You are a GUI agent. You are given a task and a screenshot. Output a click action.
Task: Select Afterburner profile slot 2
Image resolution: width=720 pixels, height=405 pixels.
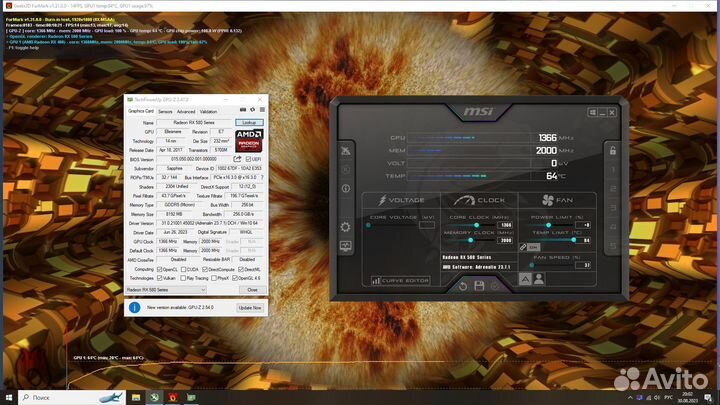(x=613, y=189)
